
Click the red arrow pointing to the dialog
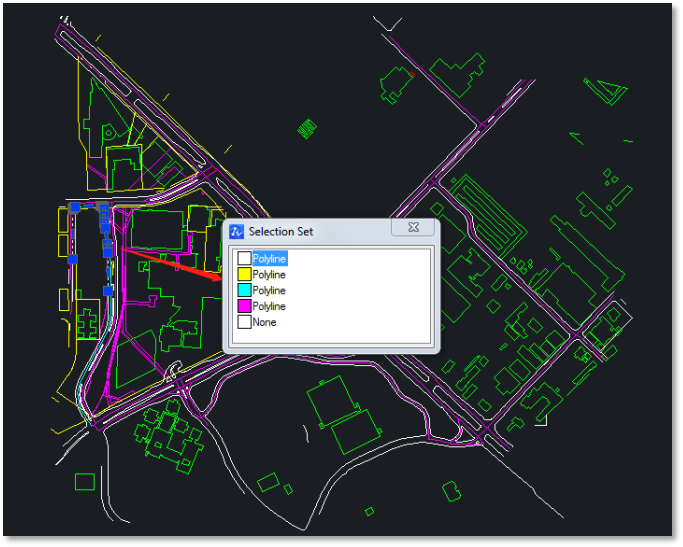pos(175,264)
